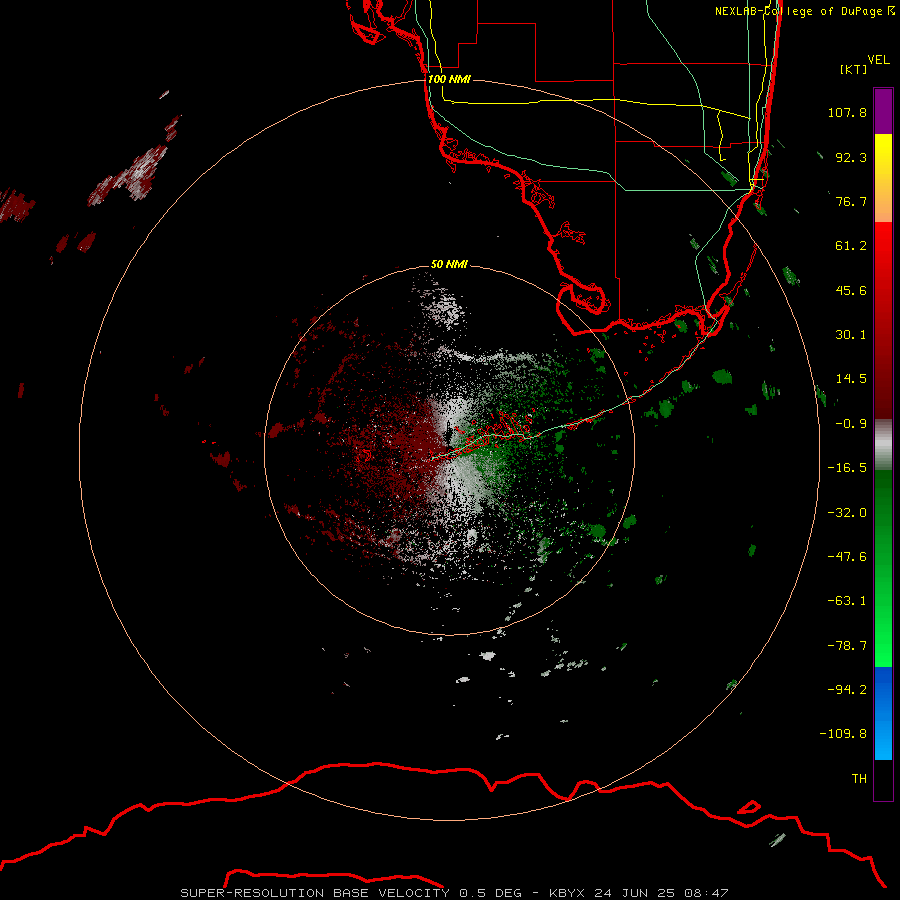
Task: Click the 50 NMI range ring label
Action: pyautogui.click(x=449, y=264)
